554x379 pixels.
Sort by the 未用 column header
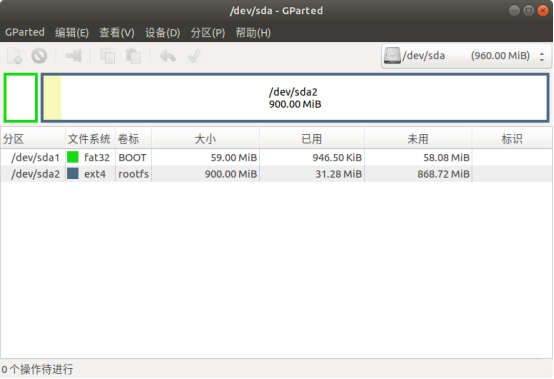[x=418, y=139]
